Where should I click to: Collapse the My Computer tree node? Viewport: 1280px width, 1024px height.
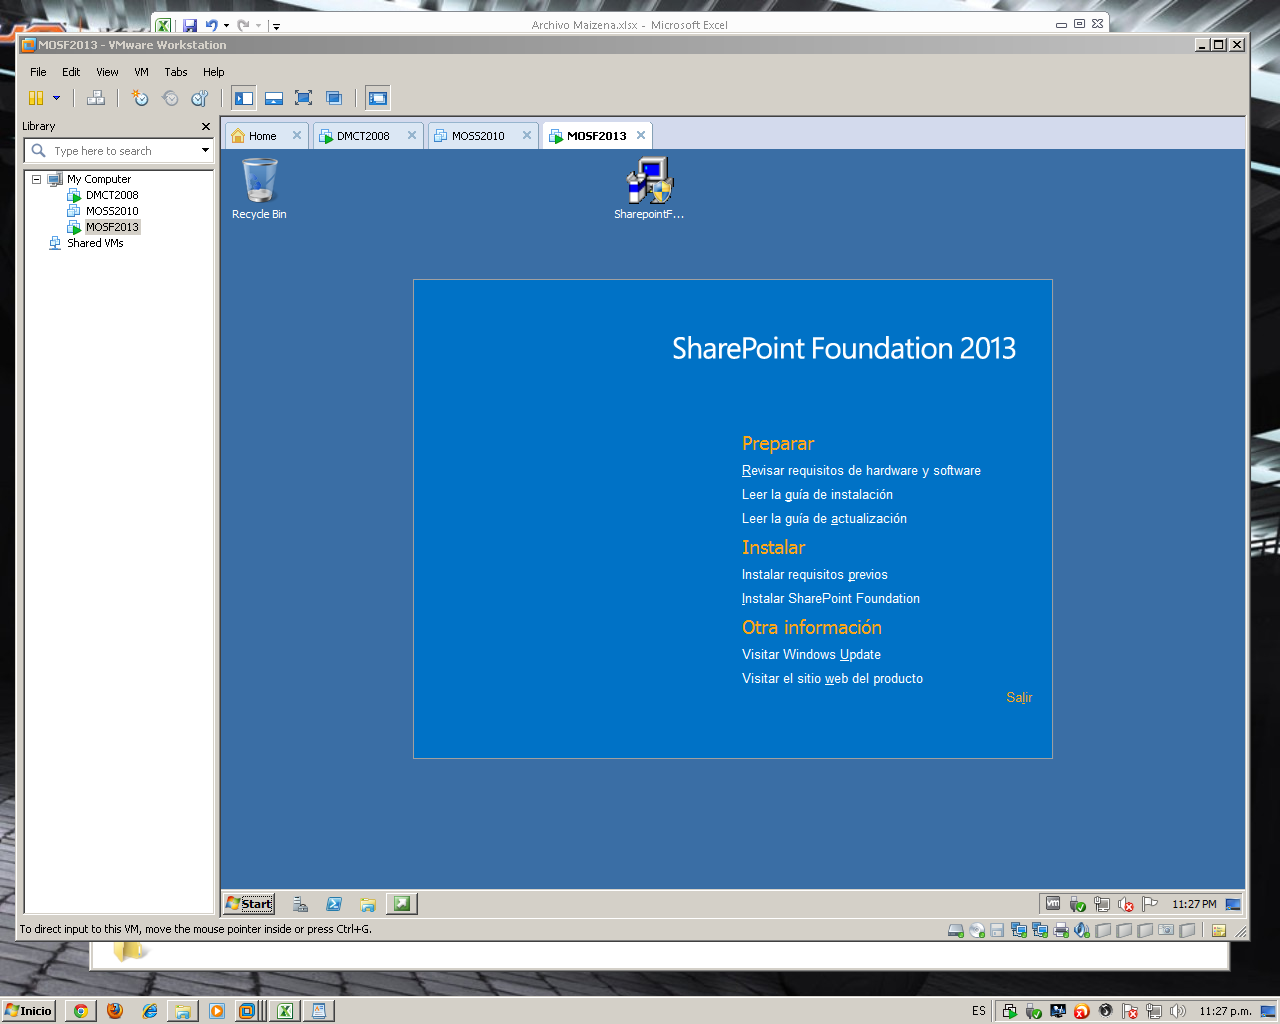pos(36,179)
